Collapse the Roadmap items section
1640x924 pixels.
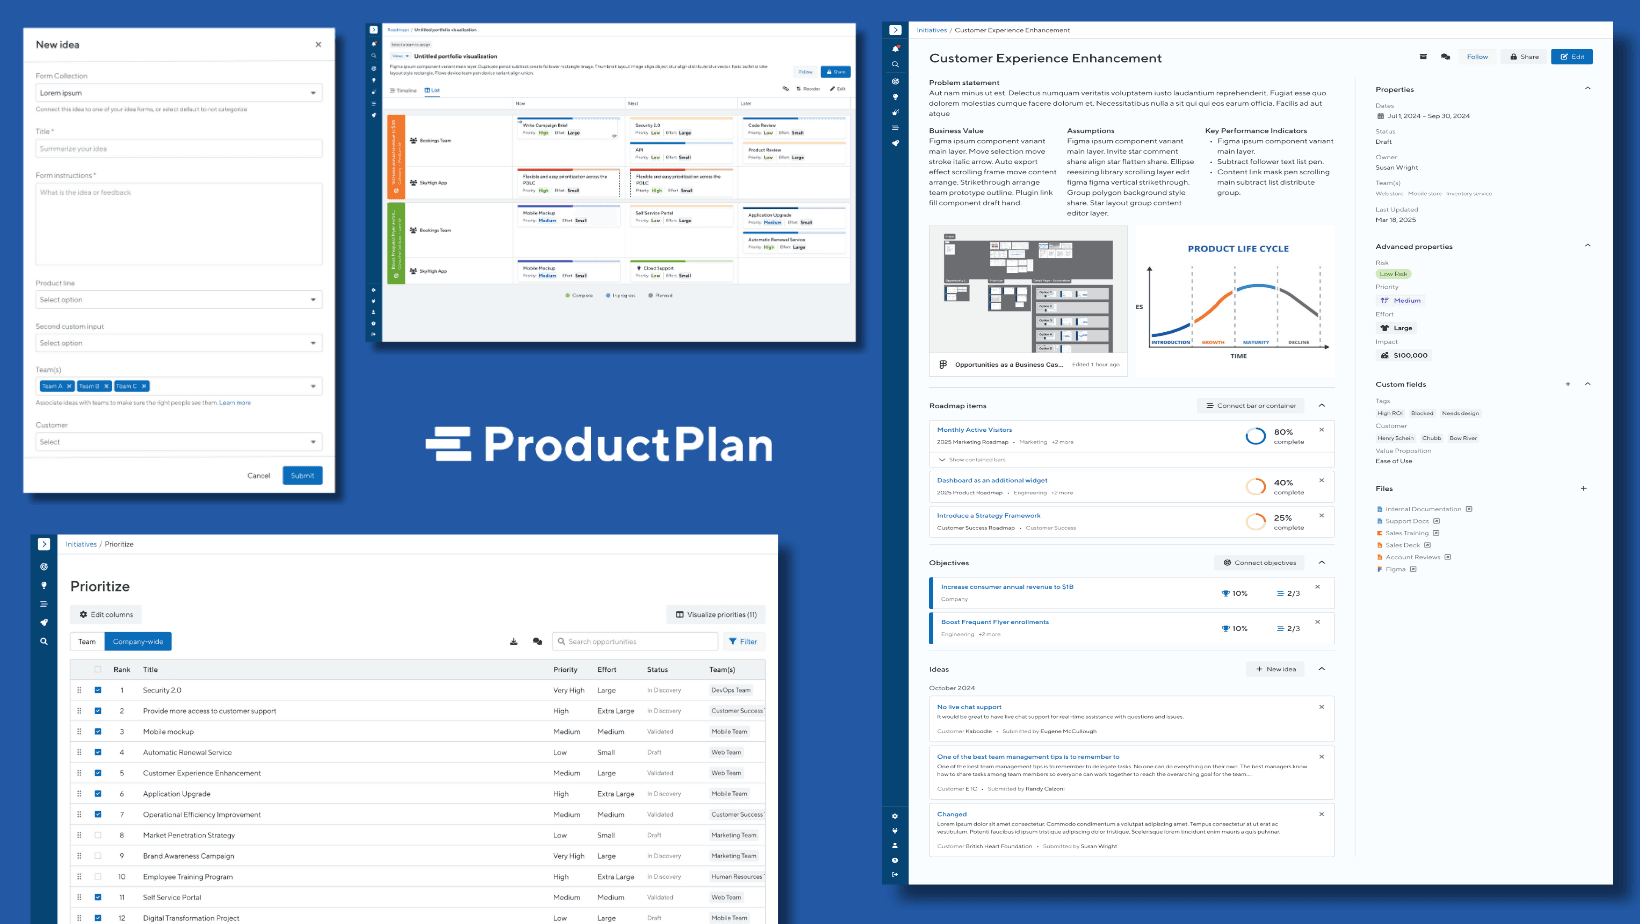coord(1322,405)
